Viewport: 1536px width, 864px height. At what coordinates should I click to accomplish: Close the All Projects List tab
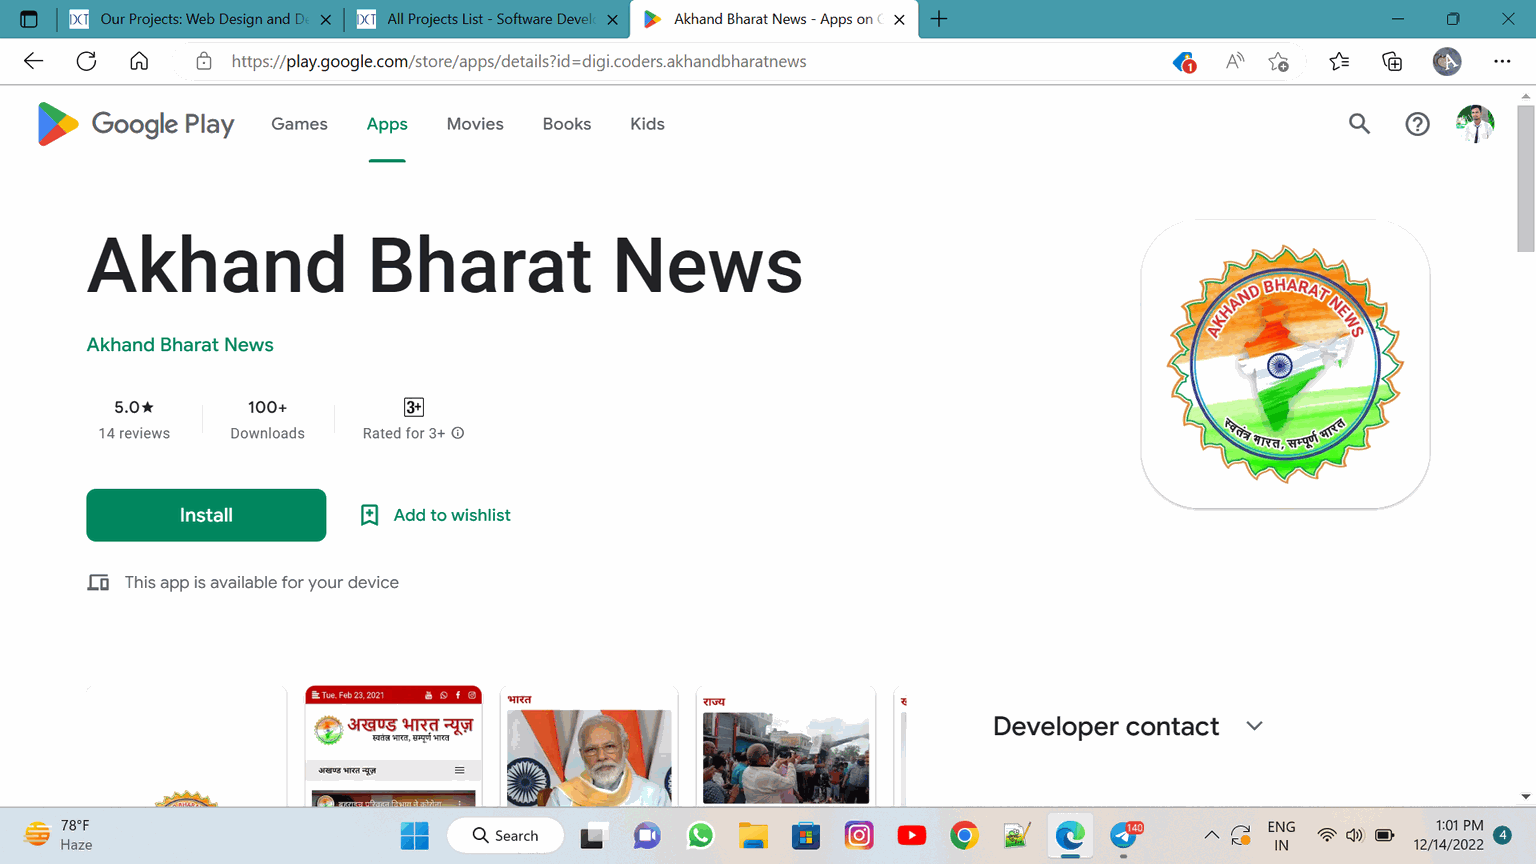pos(613,19)
